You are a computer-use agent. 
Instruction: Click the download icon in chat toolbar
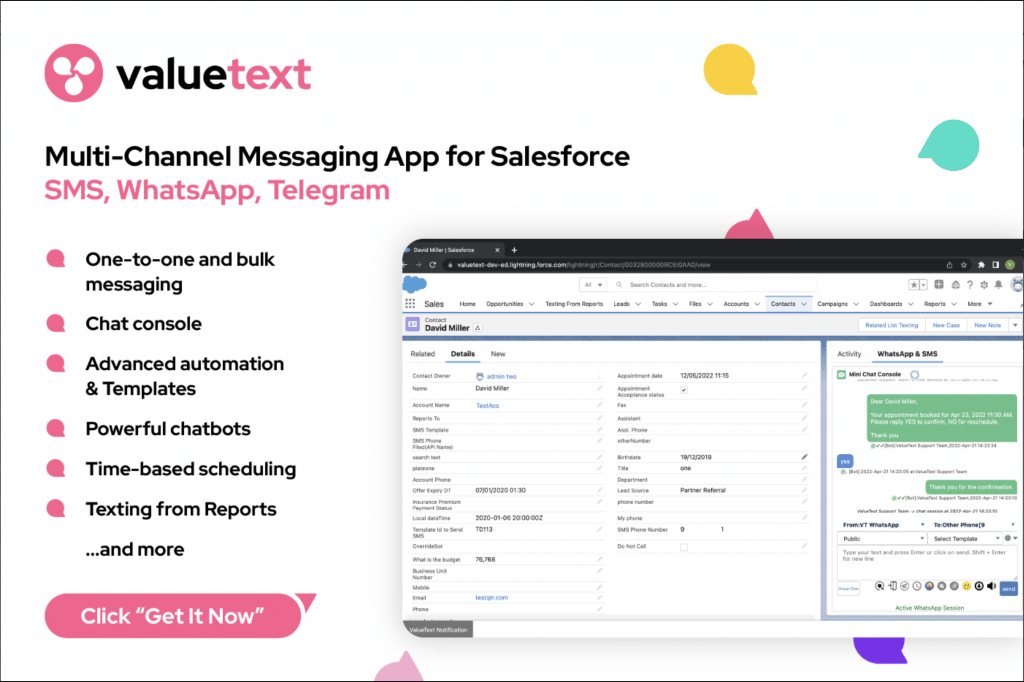tap(979, 586)
